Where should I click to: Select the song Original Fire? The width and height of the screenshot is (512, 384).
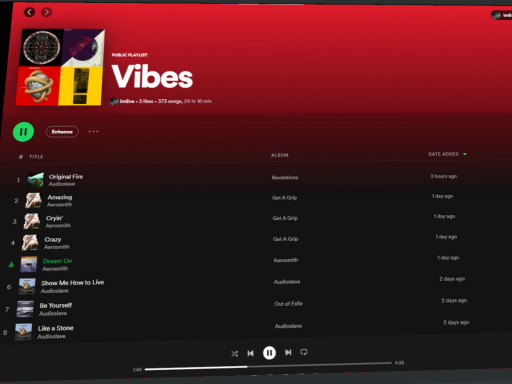tap(66, 177)
